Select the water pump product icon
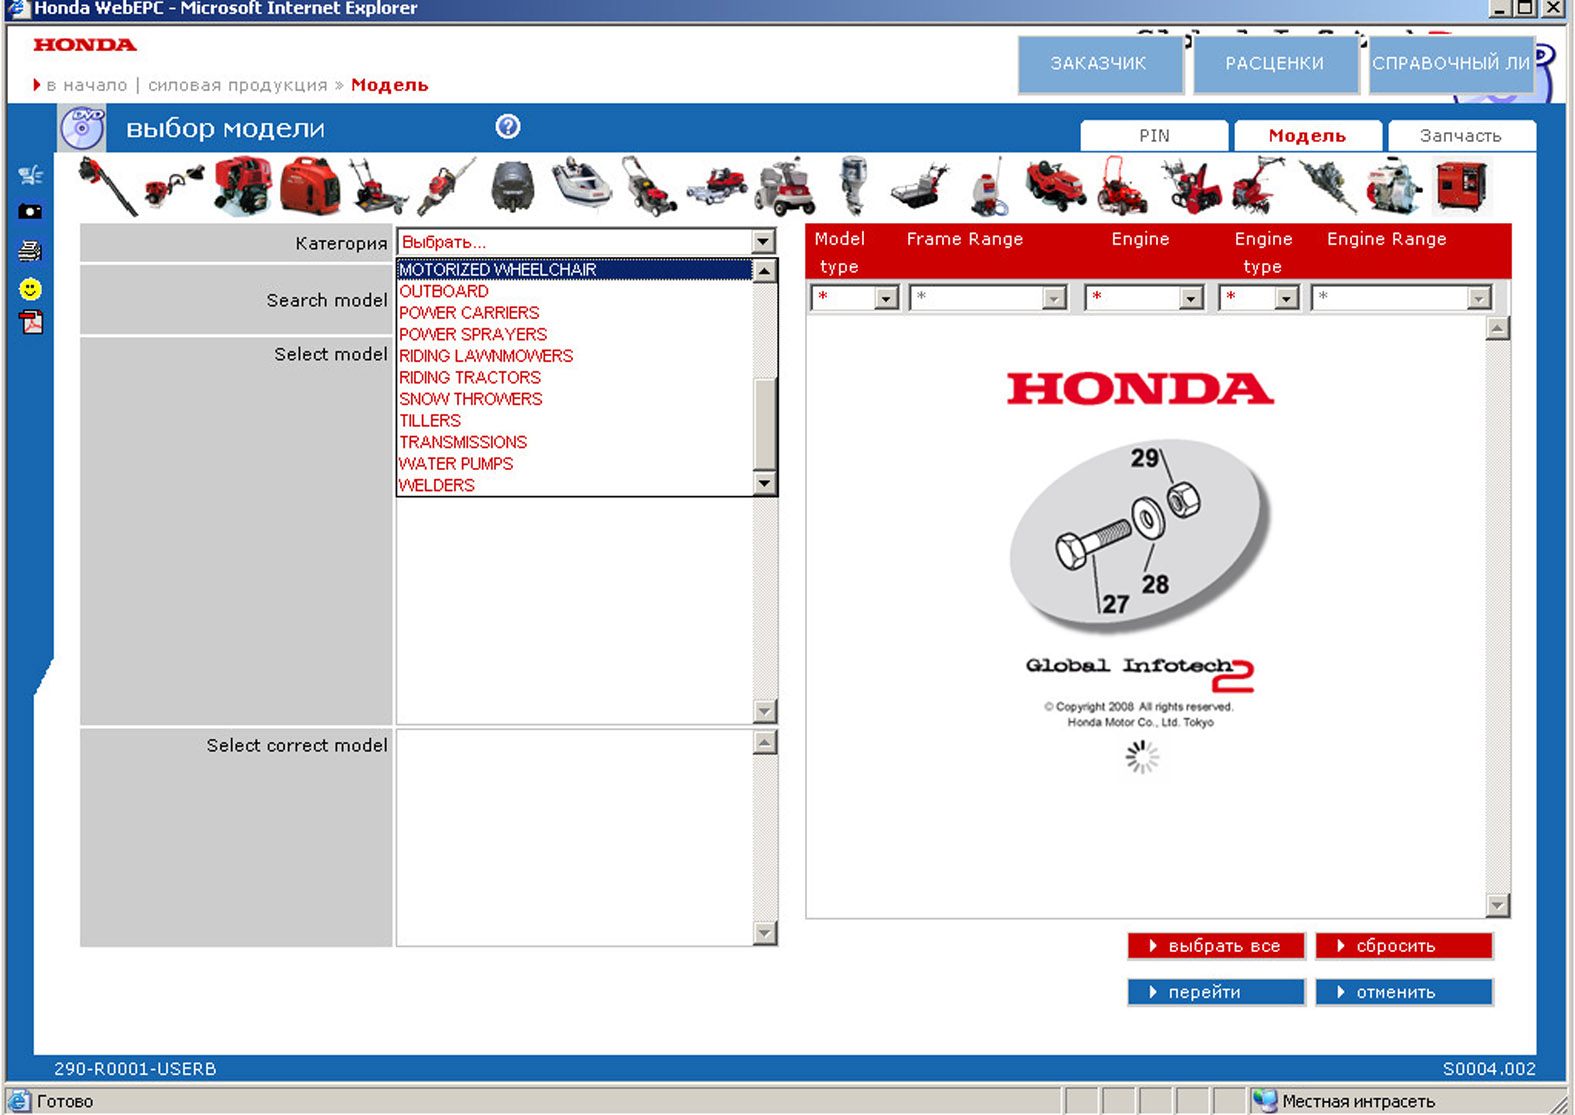The width and height of the screenshot is (1575, 1115). [1393, 186]
